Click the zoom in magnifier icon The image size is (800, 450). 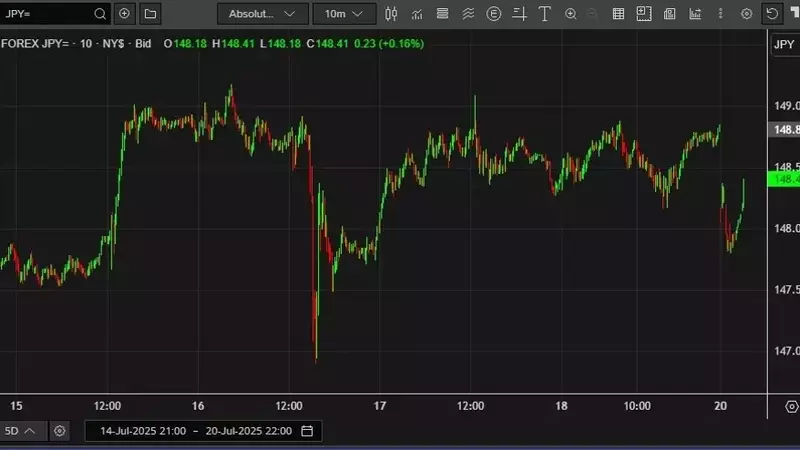571,14
